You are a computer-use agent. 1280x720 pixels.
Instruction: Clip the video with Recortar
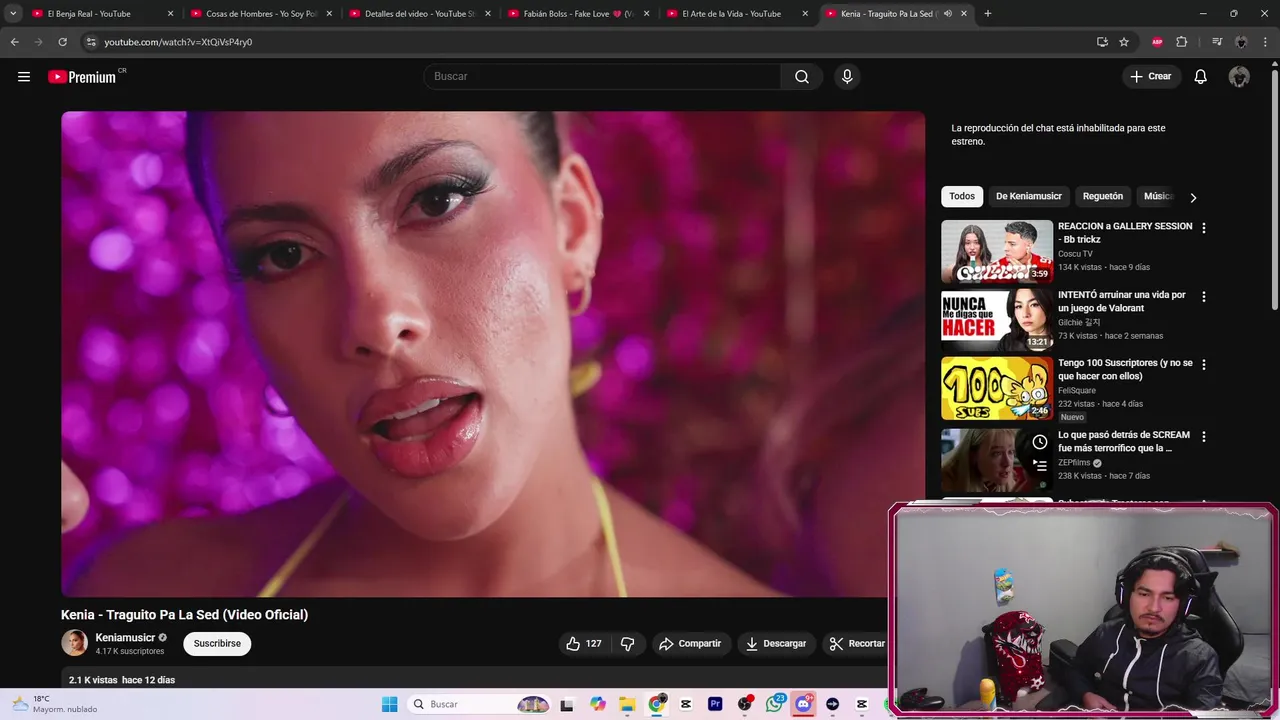pyautogui.click(x=857, y=644)
